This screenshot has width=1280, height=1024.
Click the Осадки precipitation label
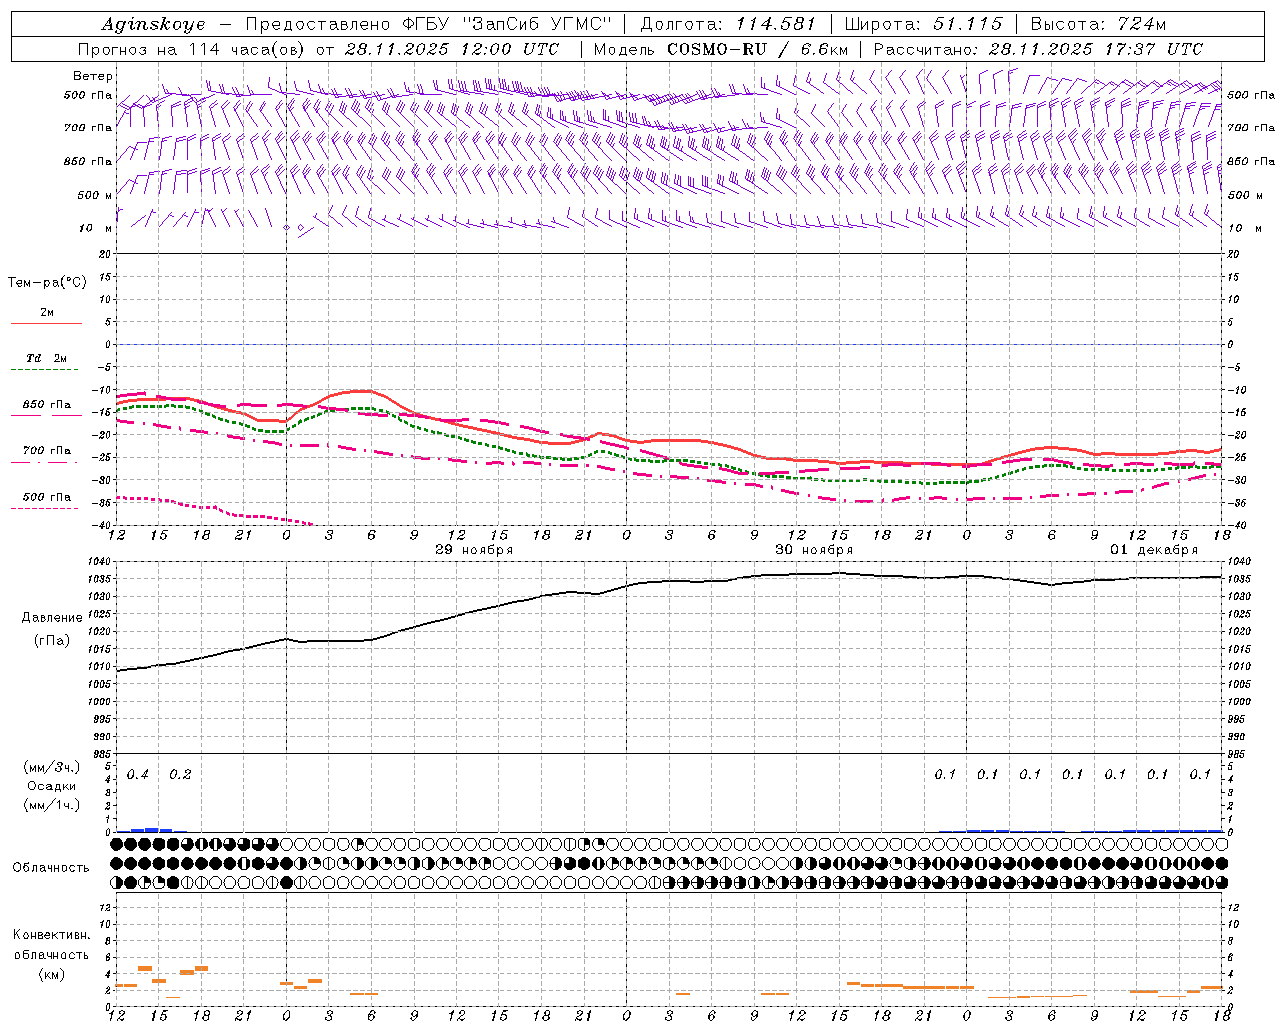tap(52, 786)
